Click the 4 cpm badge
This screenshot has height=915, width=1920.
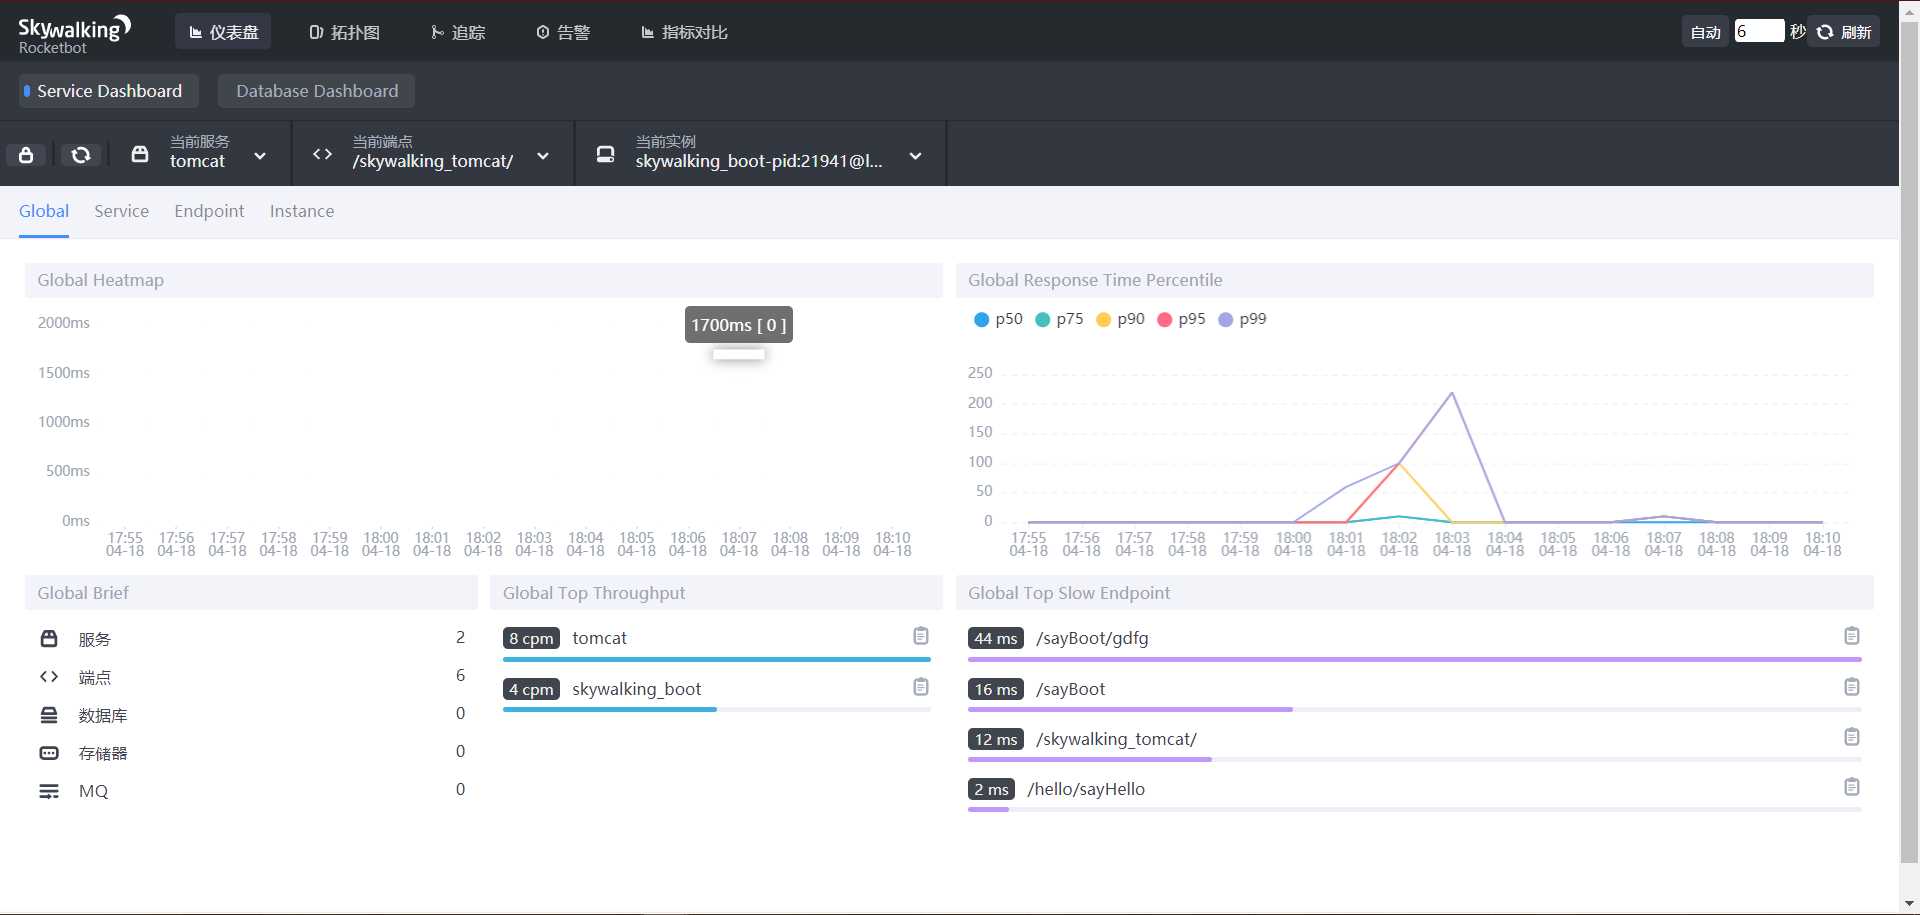click(531, 689)
